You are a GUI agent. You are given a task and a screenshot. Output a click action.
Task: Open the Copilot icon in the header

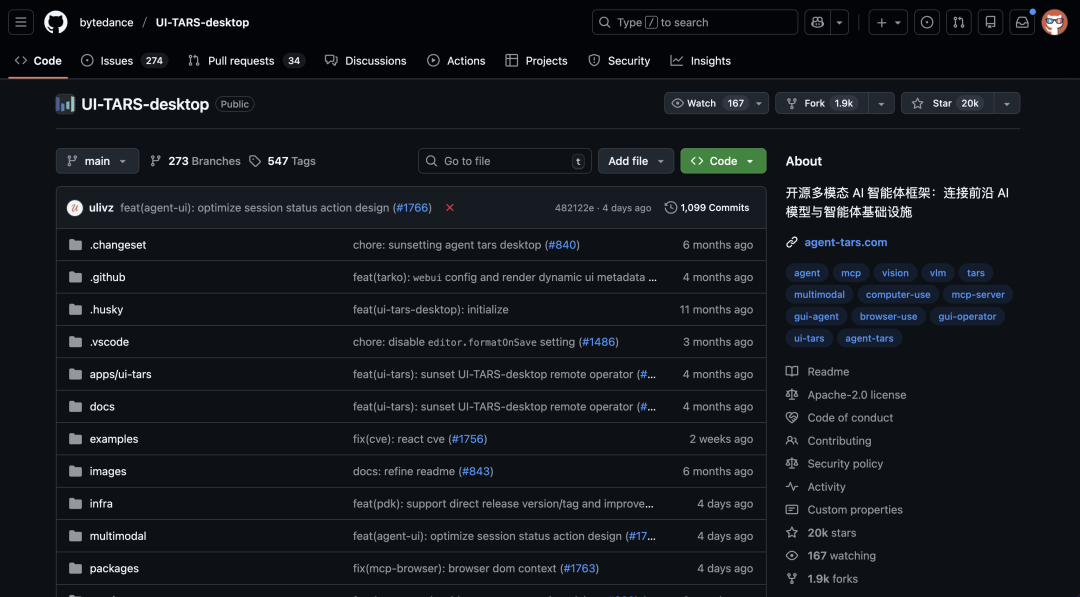coord(819,21)
